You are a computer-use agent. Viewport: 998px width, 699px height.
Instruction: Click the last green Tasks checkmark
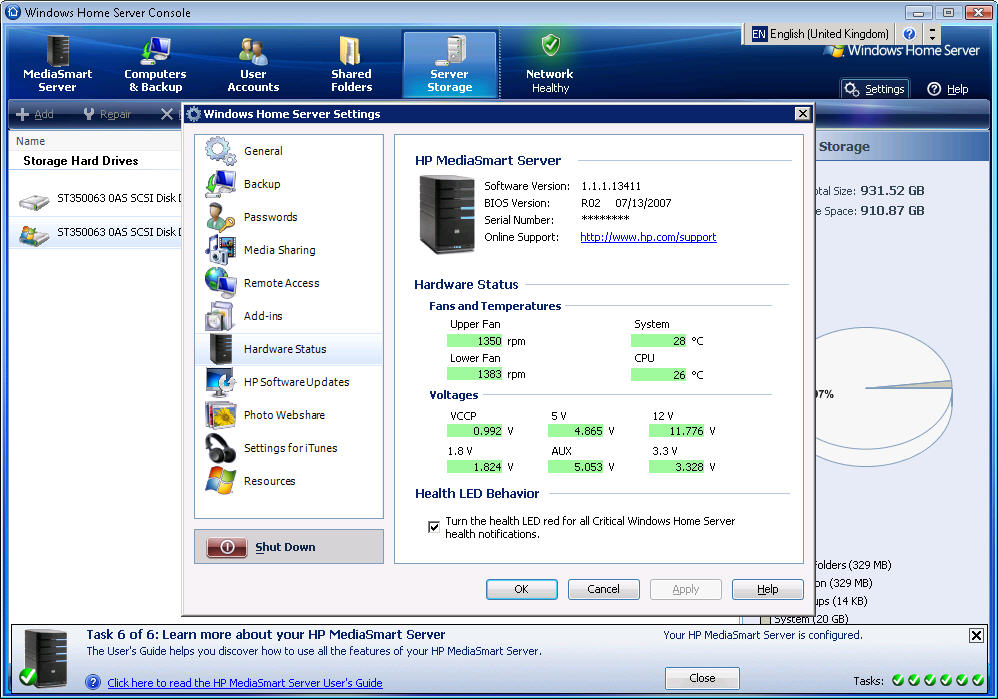pos(978,681)
